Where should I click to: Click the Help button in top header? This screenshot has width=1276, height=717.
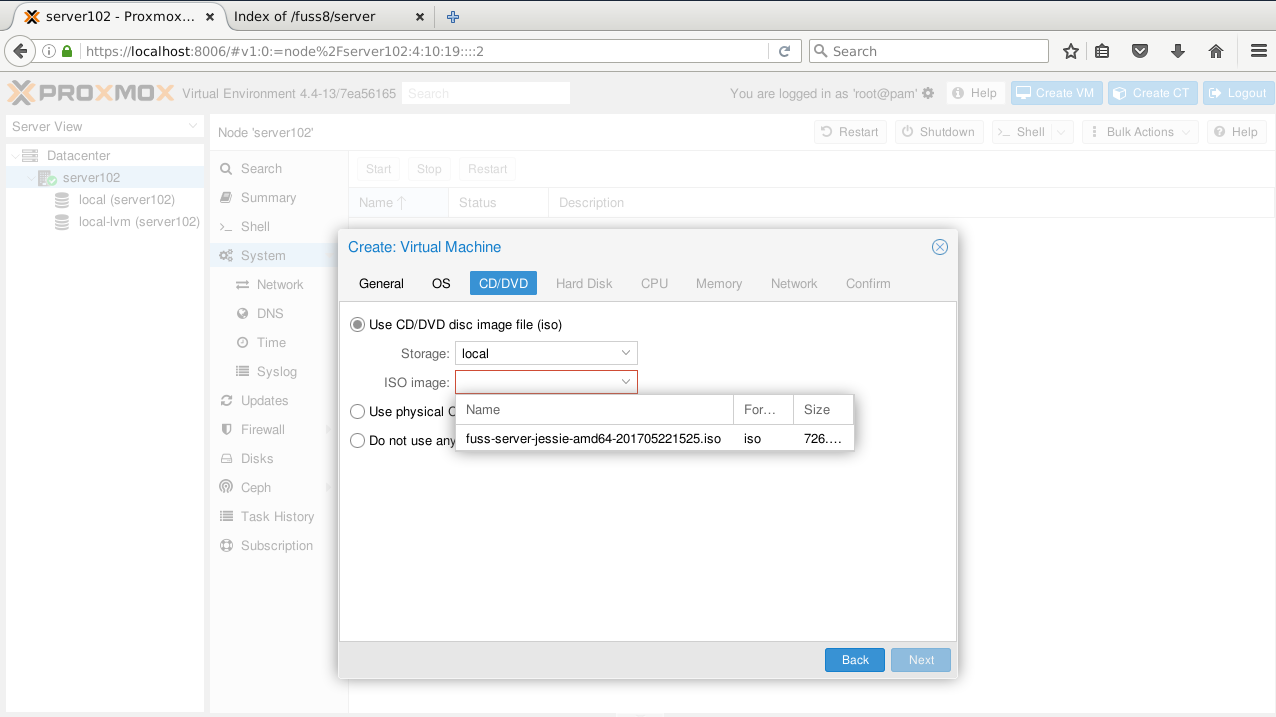[975, 93]
